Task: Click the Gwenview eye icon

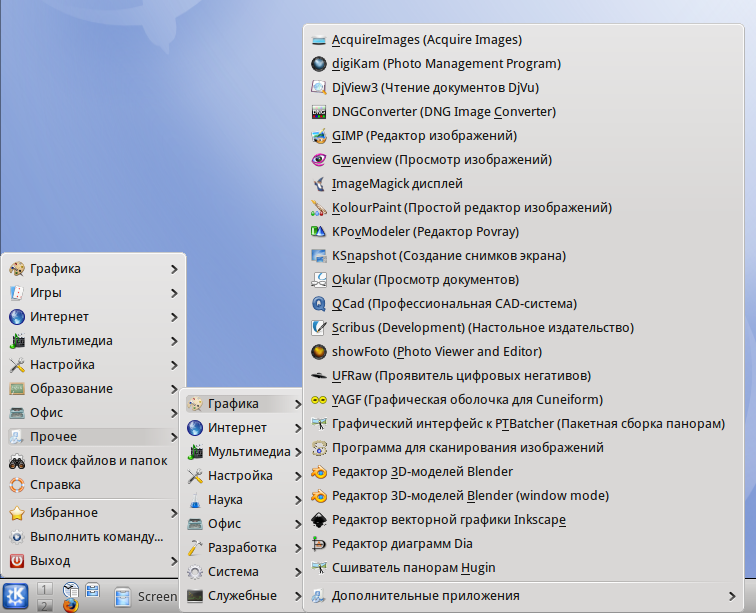Action: point(319,160)
